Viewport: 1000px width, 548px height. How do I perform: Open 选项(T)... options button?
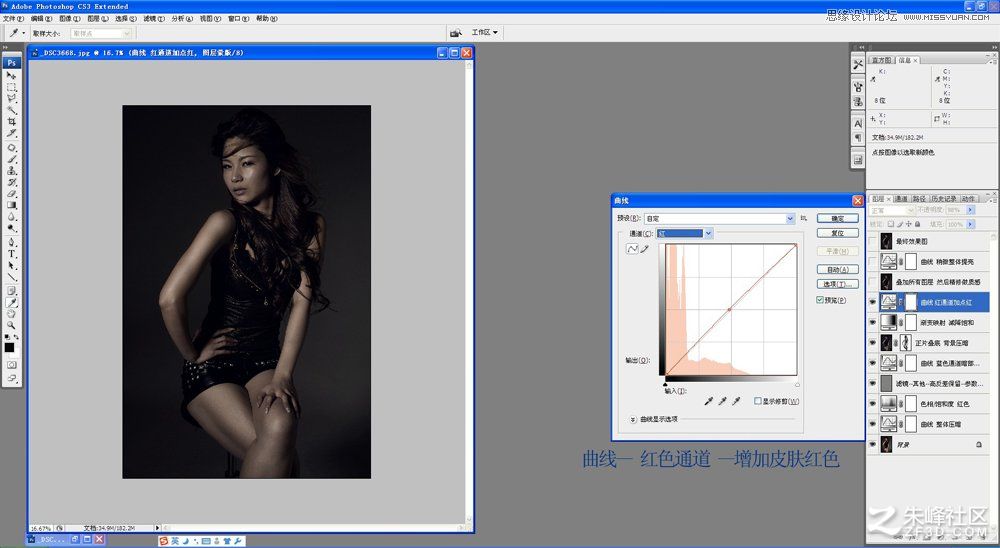pos(837,284)
